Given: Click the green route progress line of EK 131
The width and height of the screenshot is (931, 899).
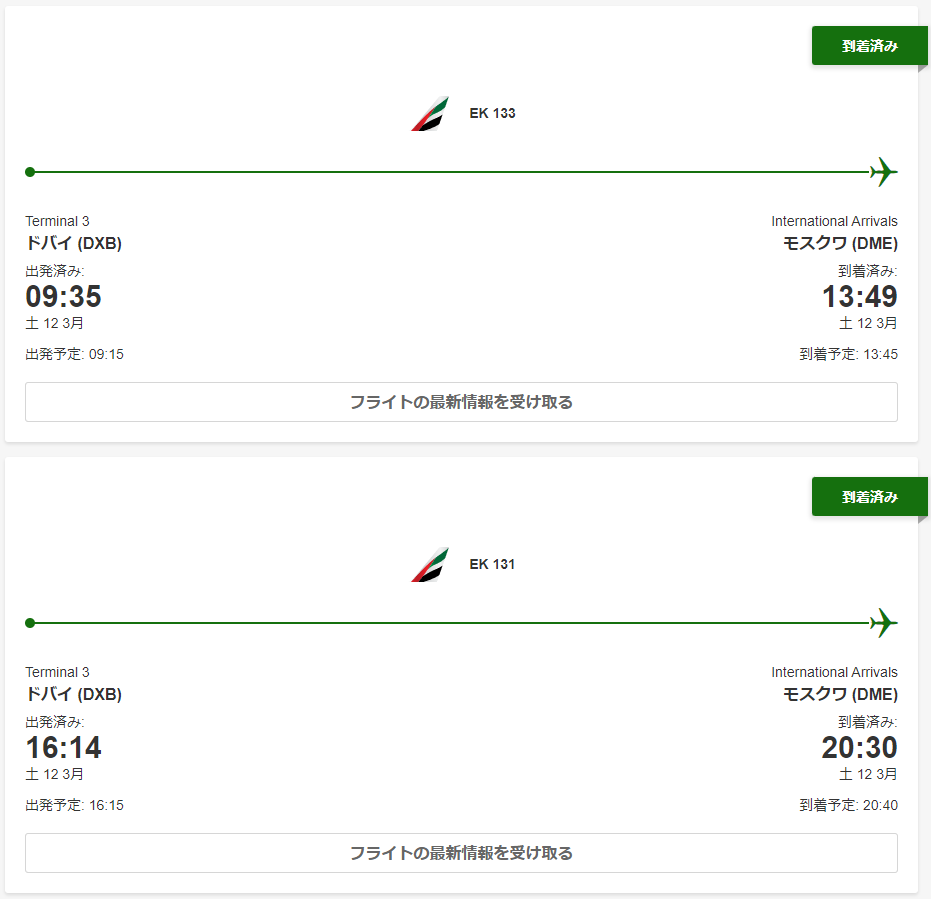Looking at the screenshot, I should tap(450, 623).
